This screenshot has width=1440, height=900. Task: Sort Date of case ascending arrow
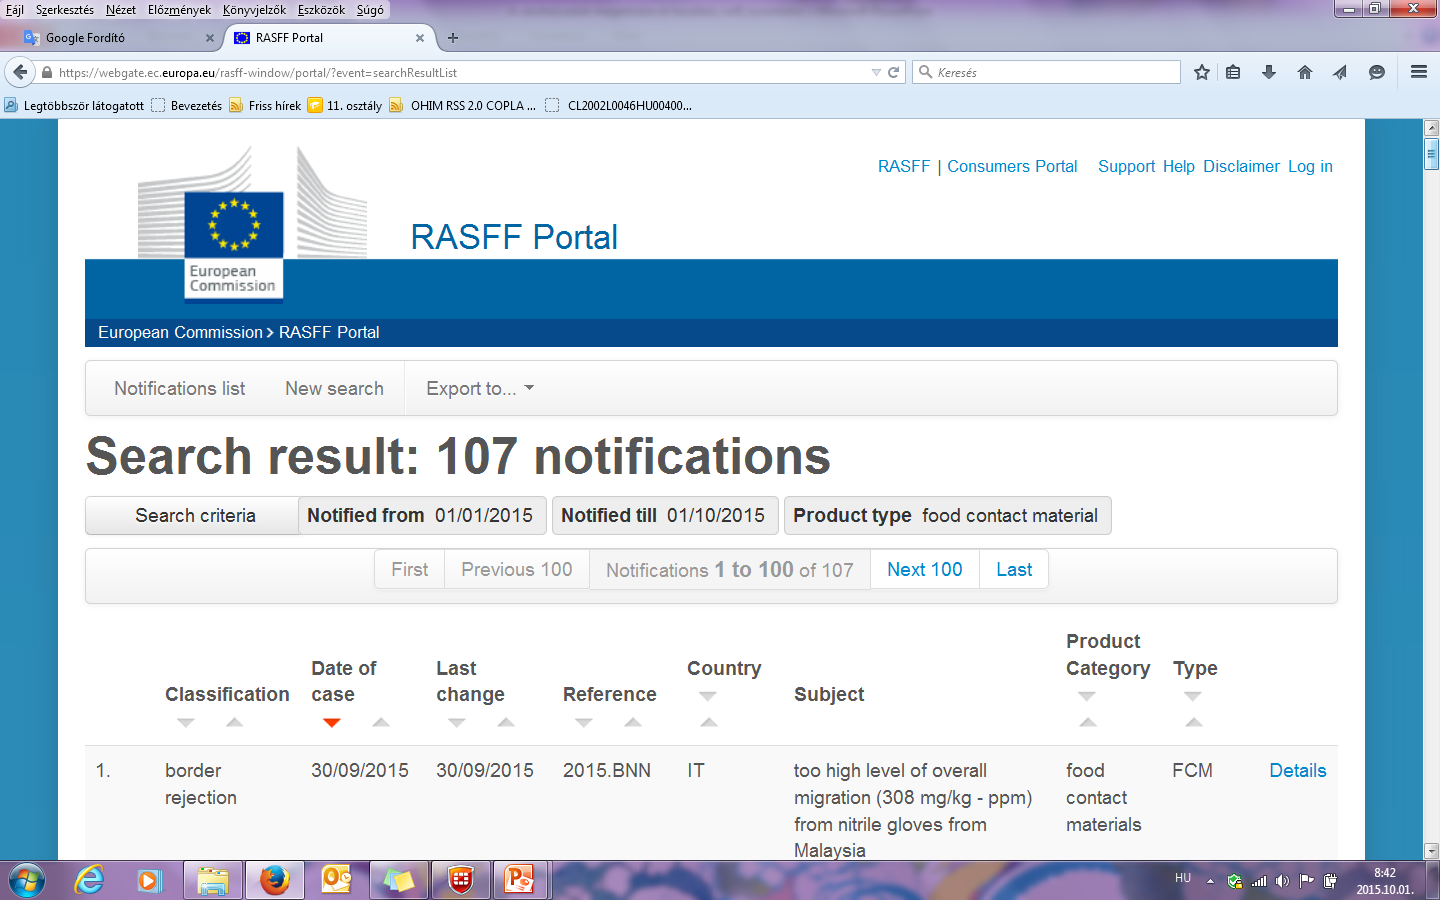381,722
